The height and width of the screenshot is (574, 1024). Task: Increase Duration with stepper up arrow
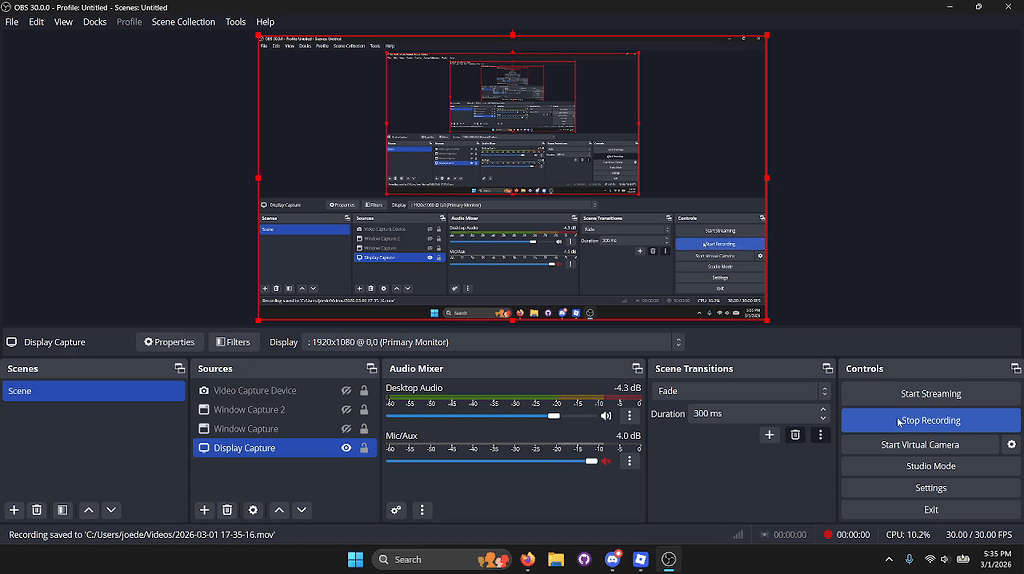[x=823, y=409]
